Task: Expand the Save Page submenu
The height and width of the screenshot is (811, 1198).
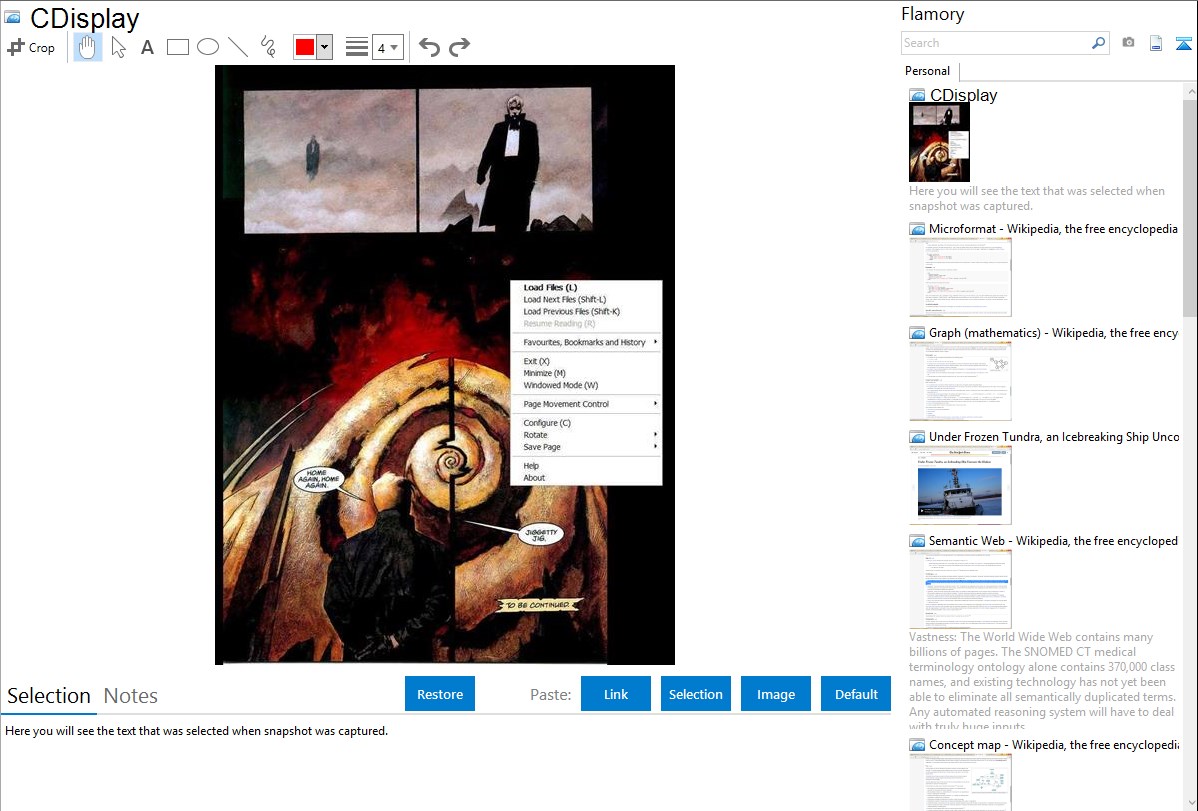Action: pyautogui.click(x=585, y=447)
